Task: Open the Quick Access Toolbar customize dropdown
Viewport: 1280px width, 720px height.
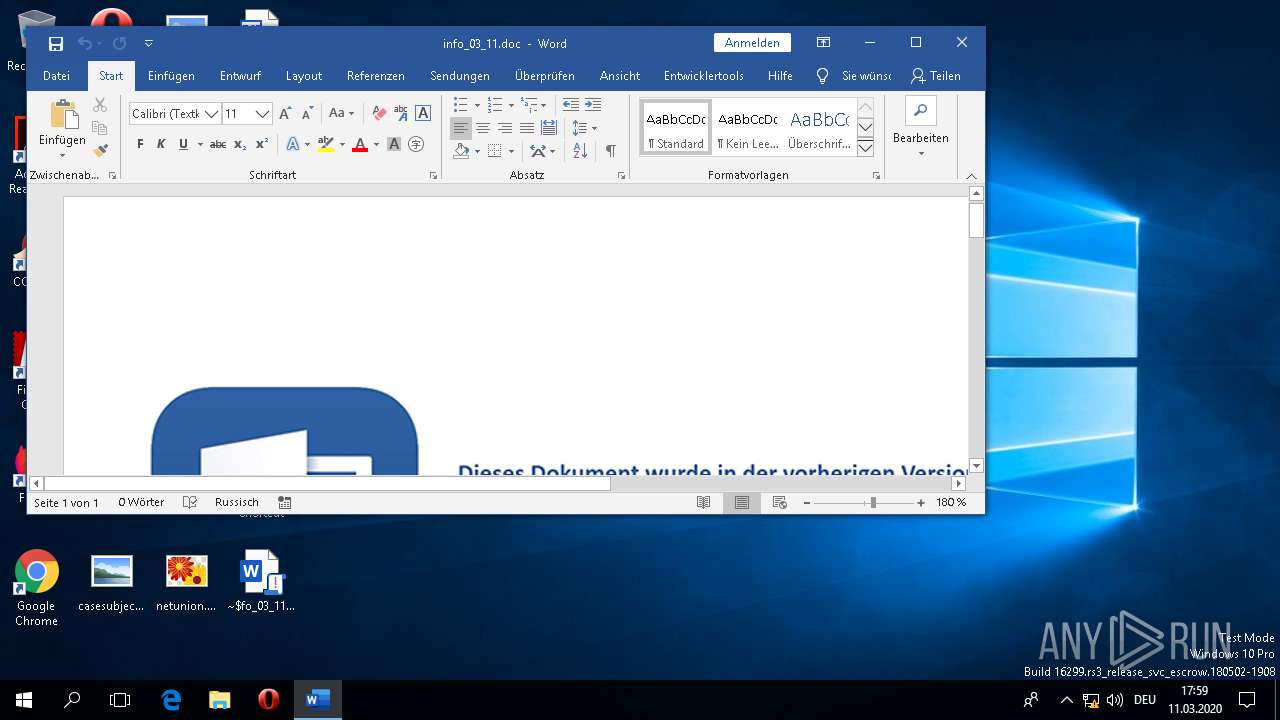Action: pos(149,43)
